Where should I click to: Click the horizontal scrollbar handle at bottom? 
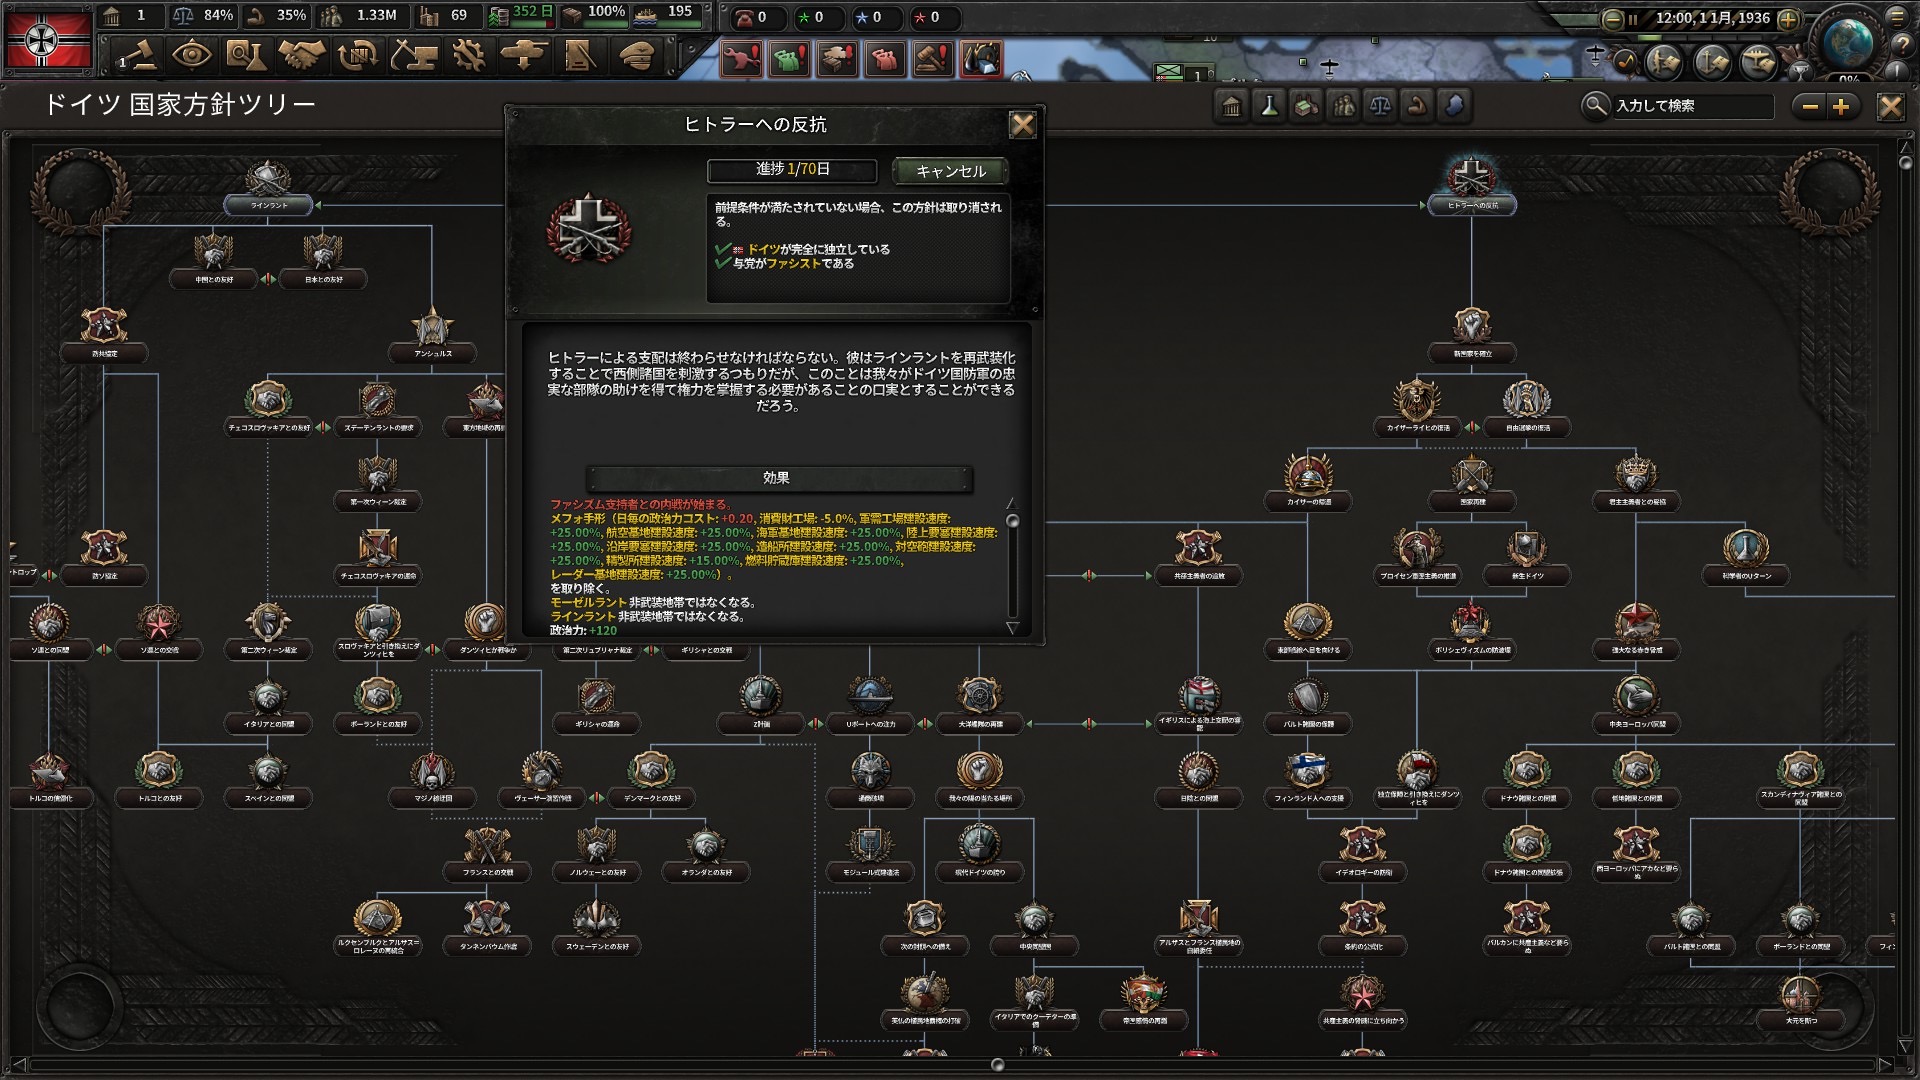coord(997,1064)
